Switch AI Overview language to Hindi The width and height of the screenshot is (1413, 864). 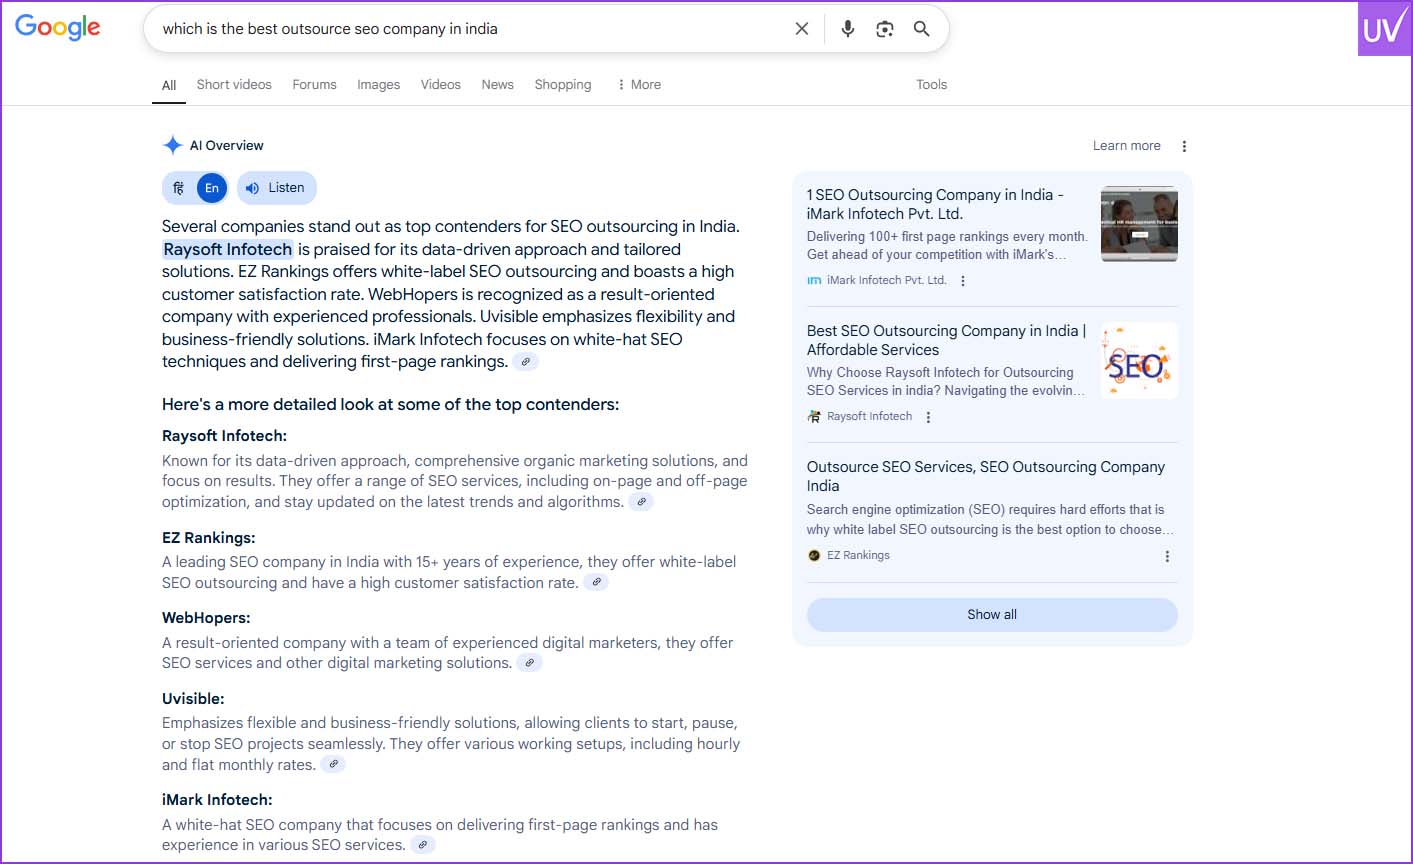click(179, 188)
